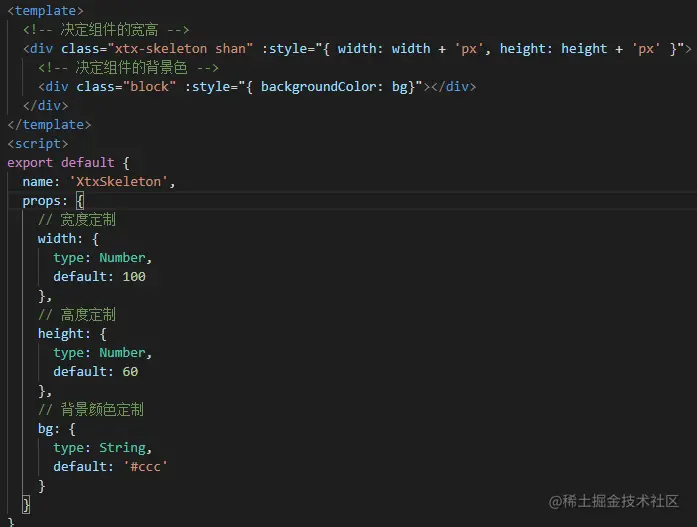Click the opening template tag
This screenshot has height=527, width=697.
45,10
